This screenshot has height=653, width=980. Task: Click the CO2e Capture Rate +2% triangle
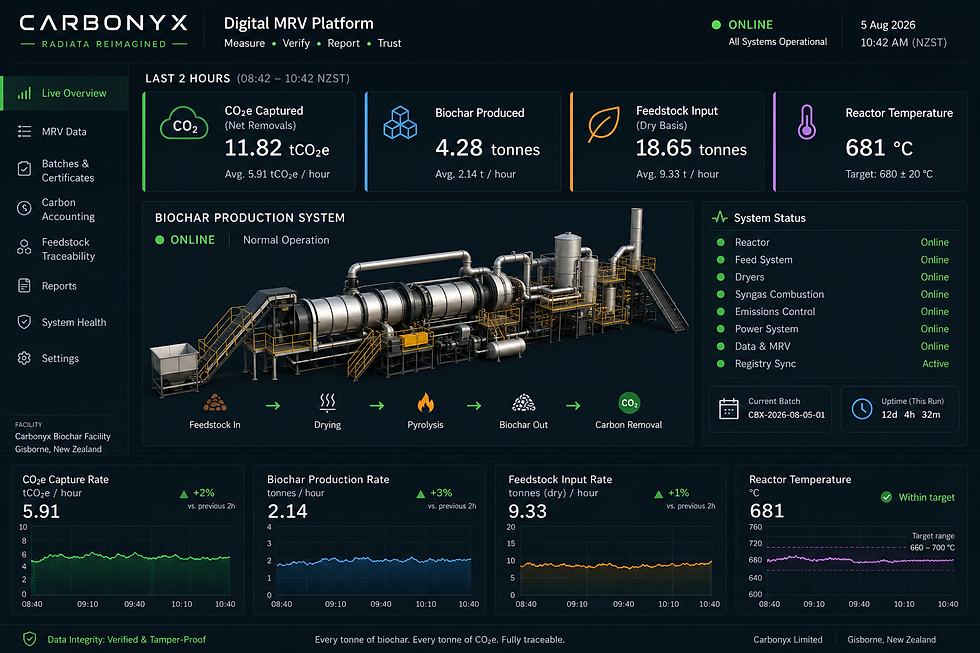pos(184,494)
